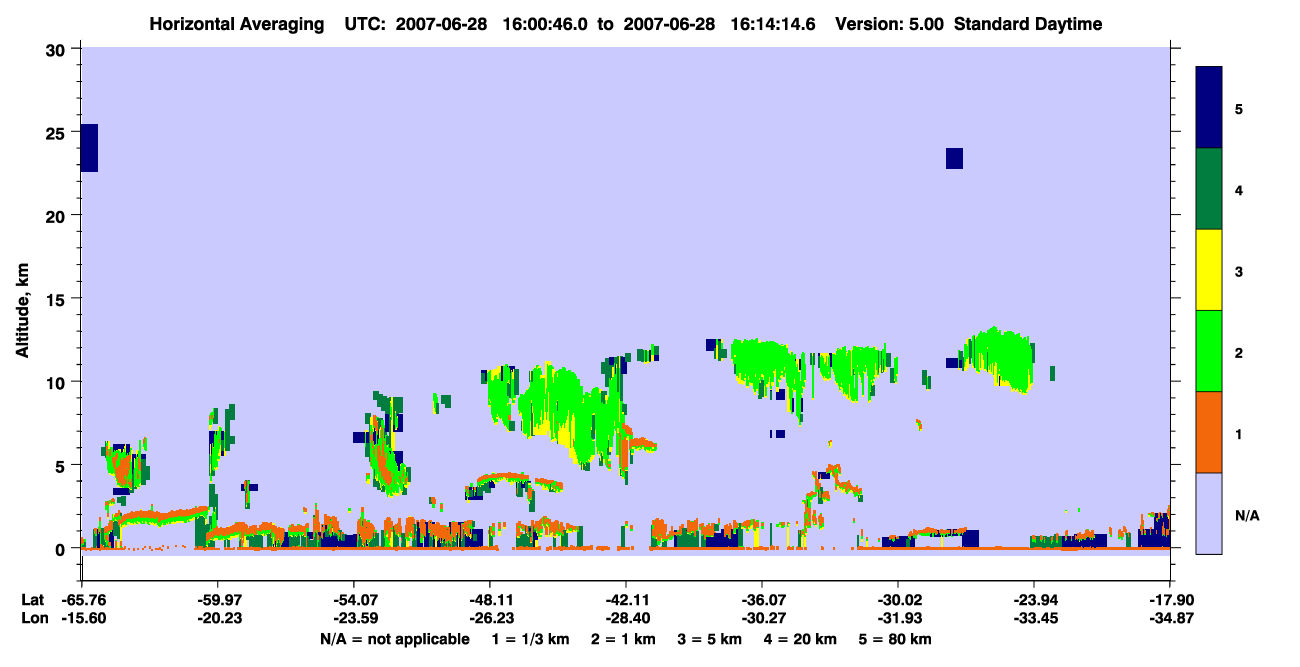Click latitude value -59.97
This screenshot has height=667, width=1300.
(x=218, y=600)
